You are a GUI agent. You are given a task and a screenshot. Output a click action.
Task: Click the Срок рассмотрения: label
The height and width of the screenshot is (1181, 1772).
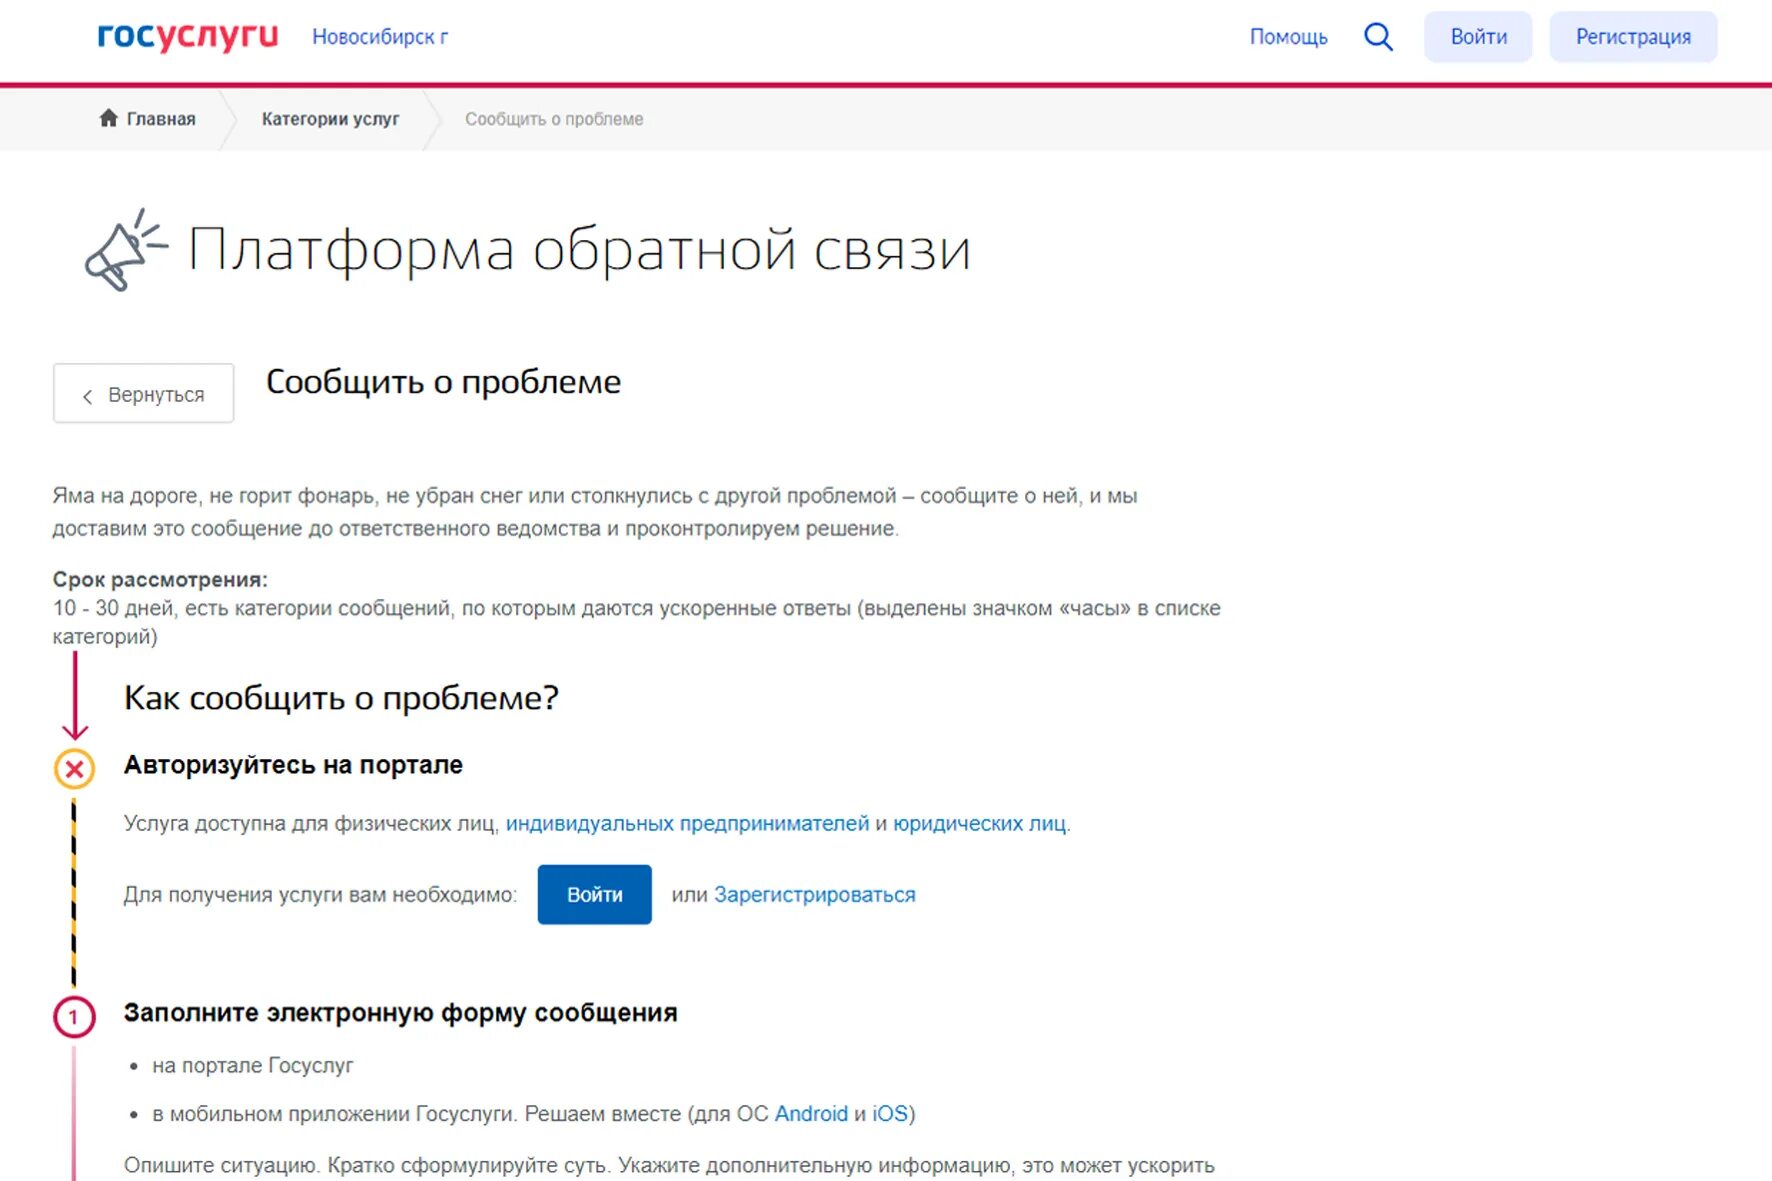pos(160,579)
